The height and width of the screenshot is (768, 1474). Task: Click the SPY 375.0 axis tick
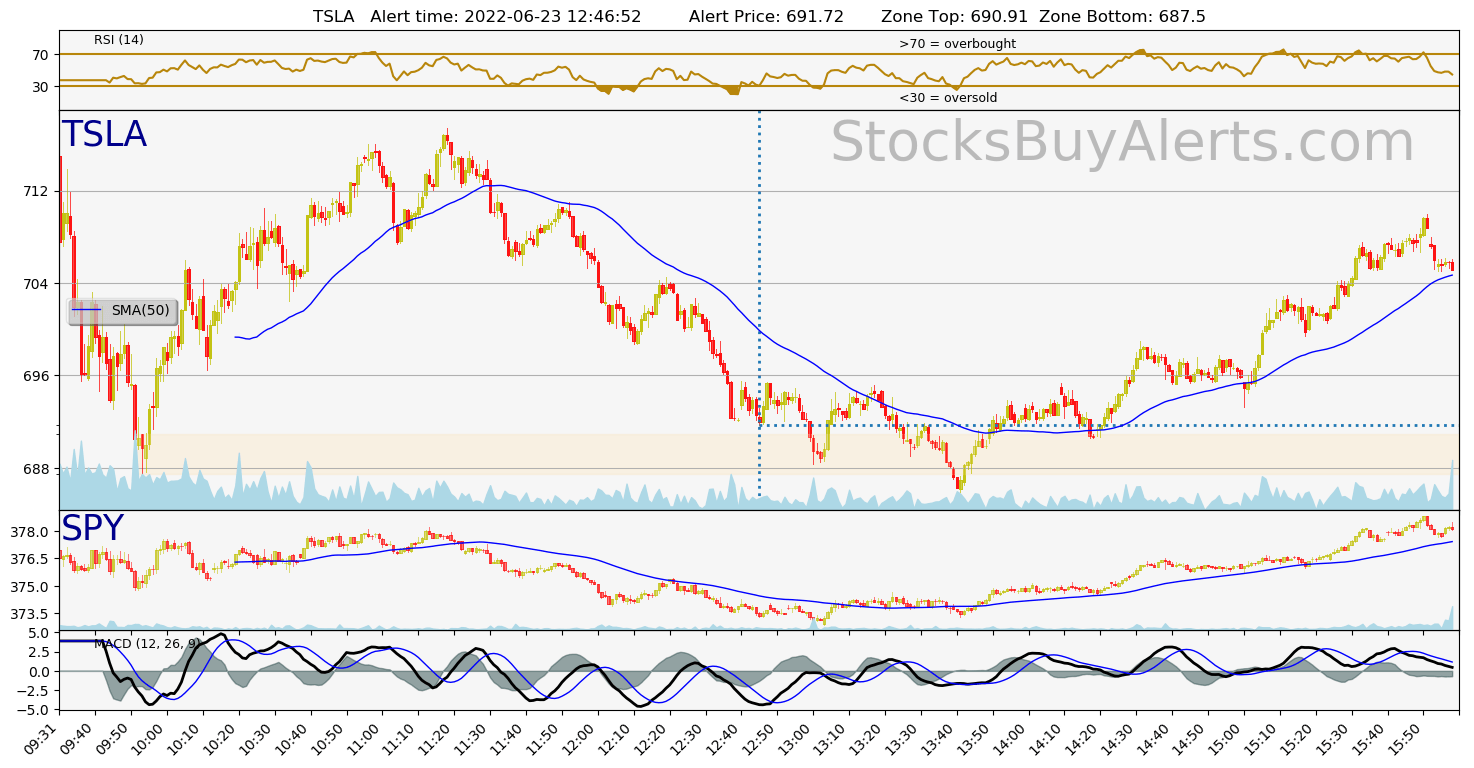pyautogui.click(x=31, y=587)
